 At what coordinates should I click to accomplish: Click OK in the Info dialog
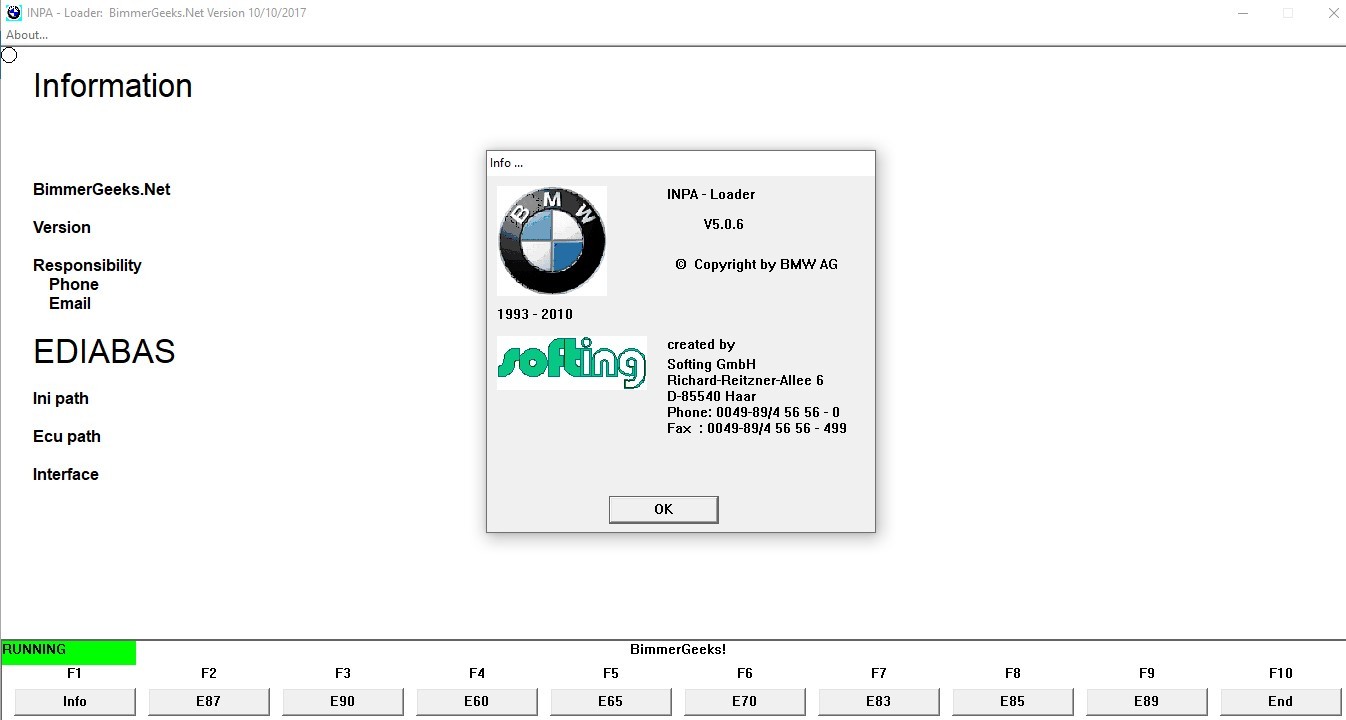coord(663,509)
